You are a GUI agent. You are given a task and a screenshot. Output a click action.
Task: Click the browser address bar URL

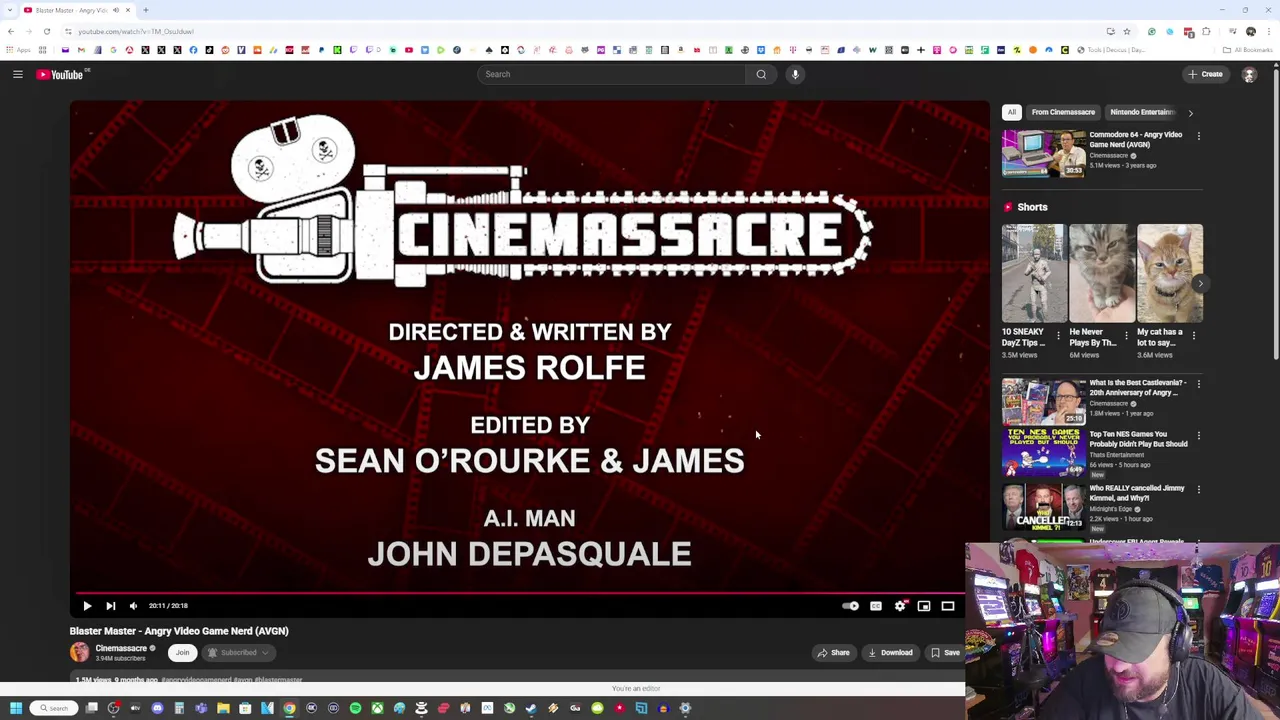click(x=135, y=31)
